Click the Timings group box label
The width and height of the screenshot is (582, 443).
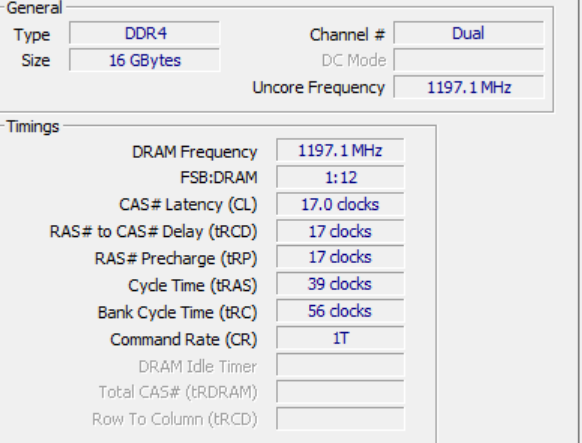click(33, 127)
